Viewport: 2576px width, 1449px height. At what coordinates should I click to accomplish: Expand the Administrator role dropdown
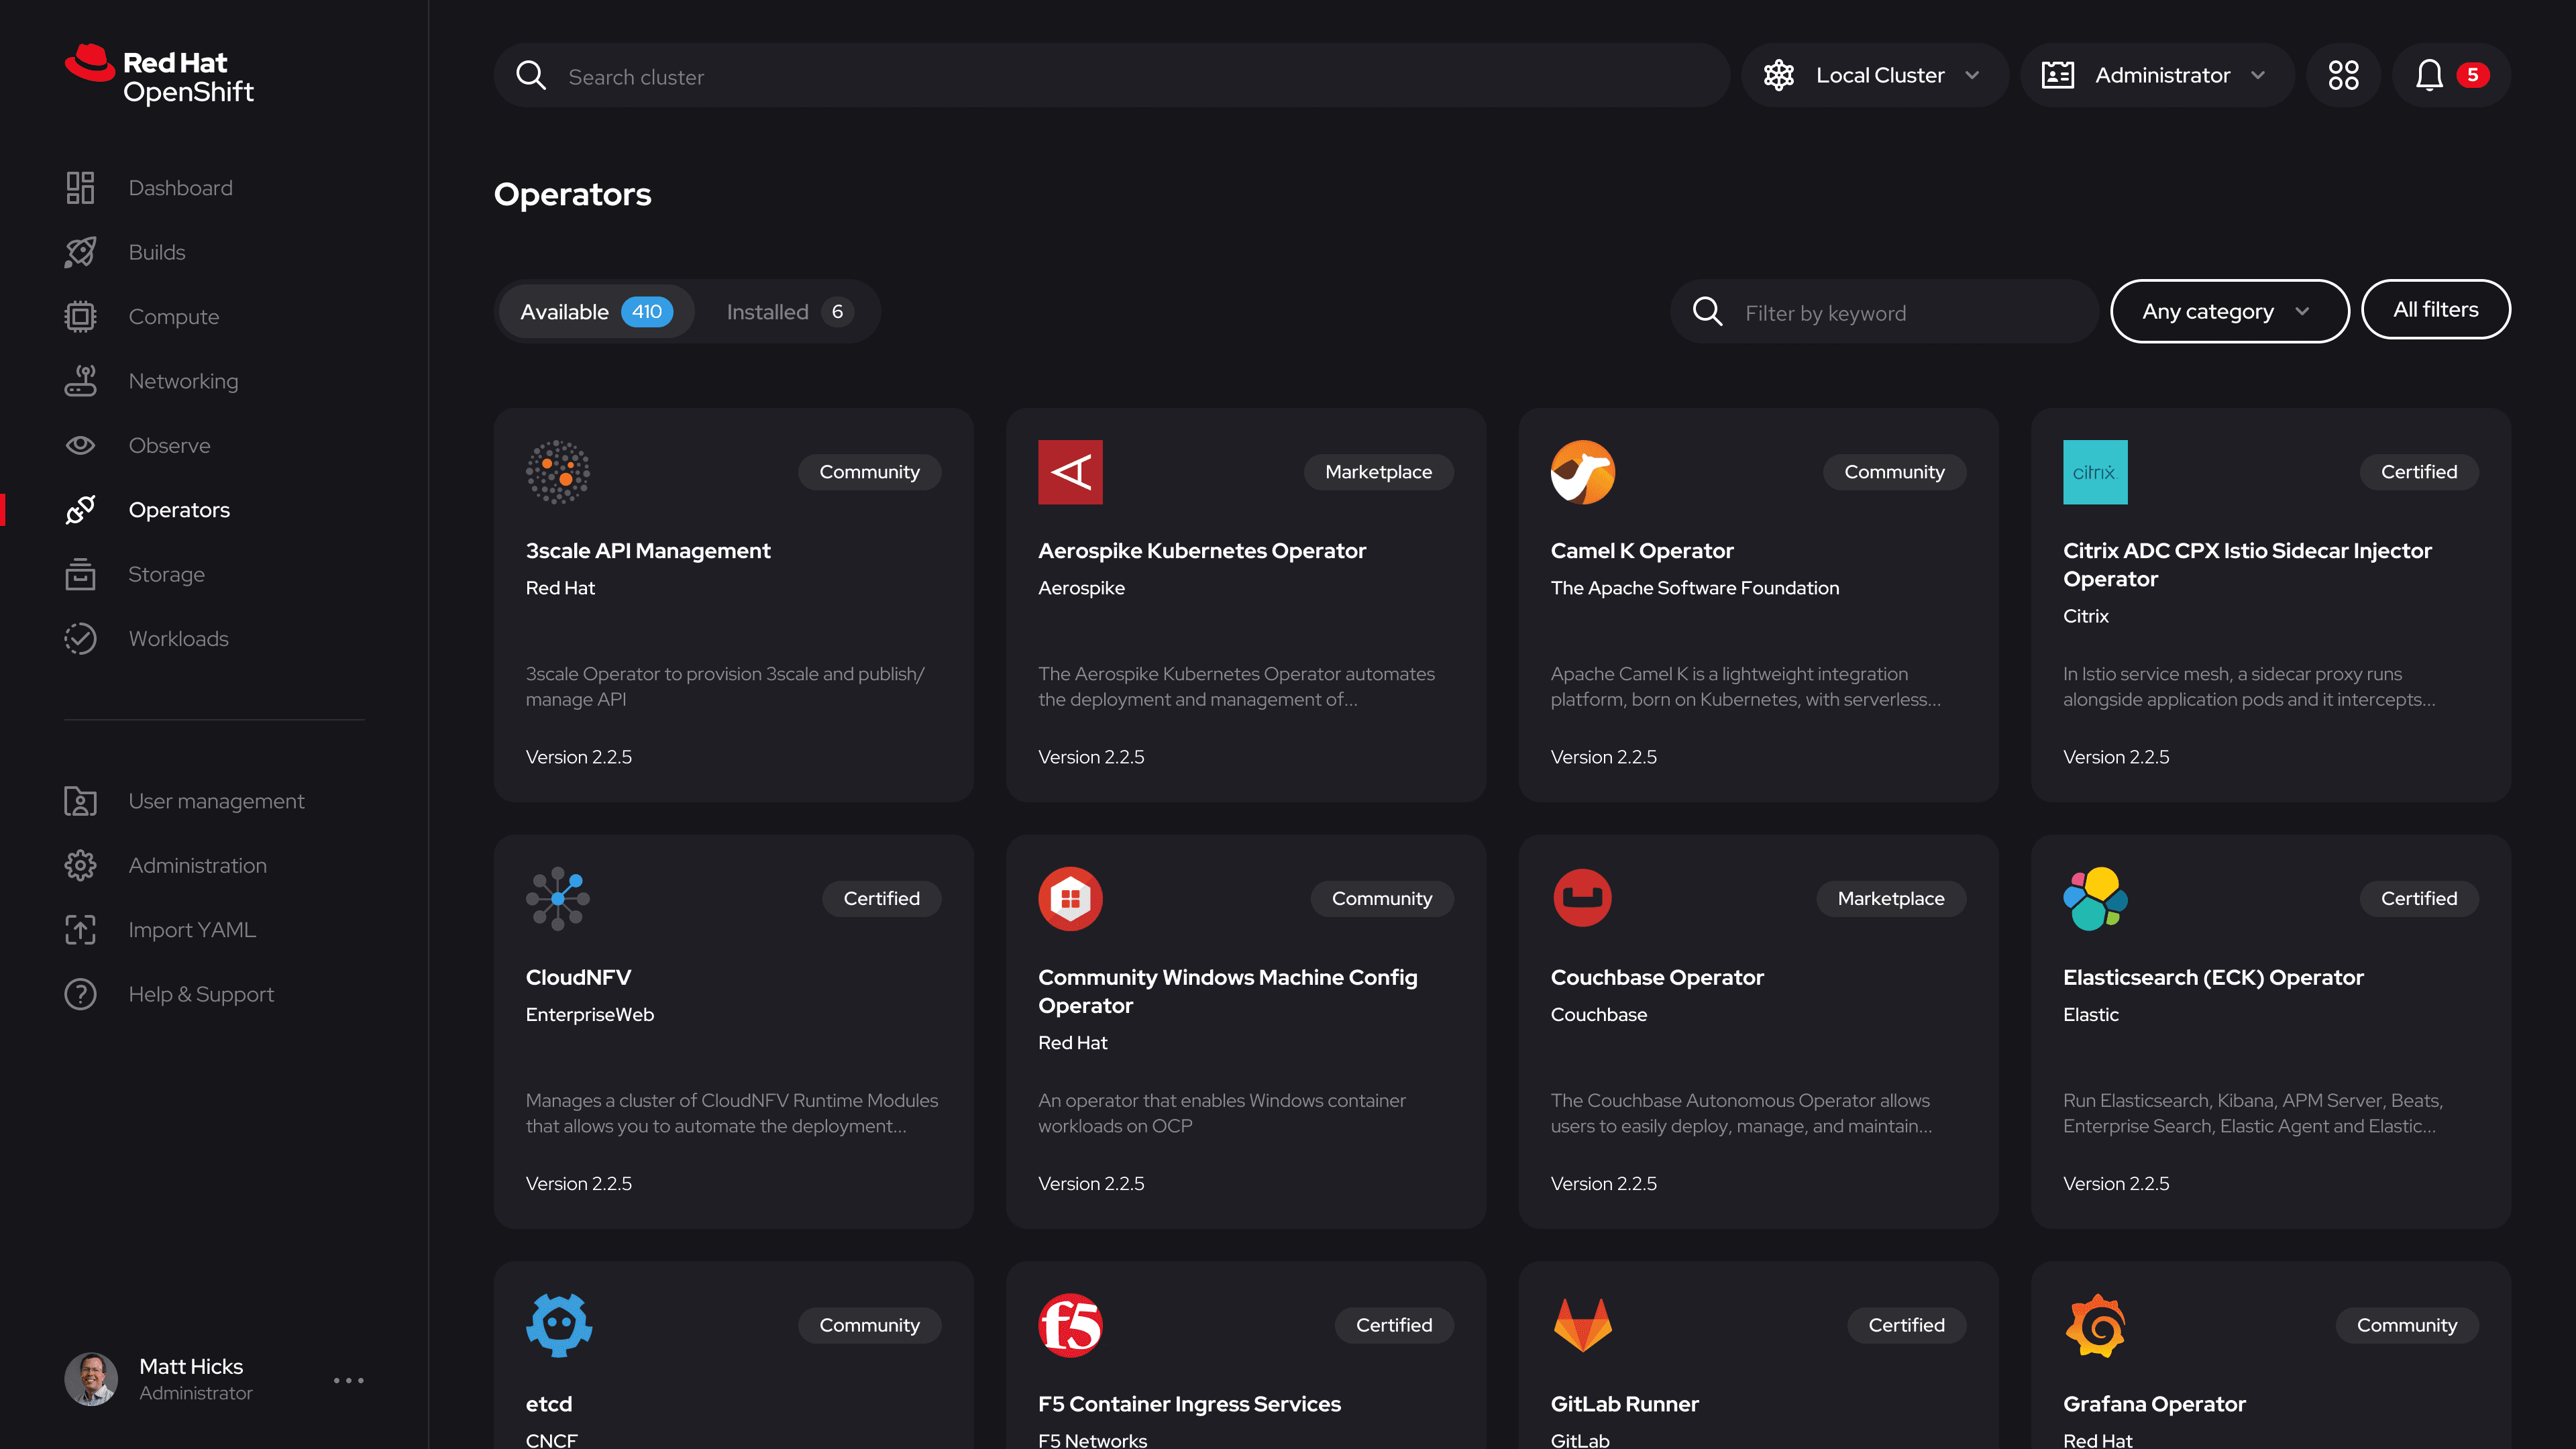[x=2157, y=75]
